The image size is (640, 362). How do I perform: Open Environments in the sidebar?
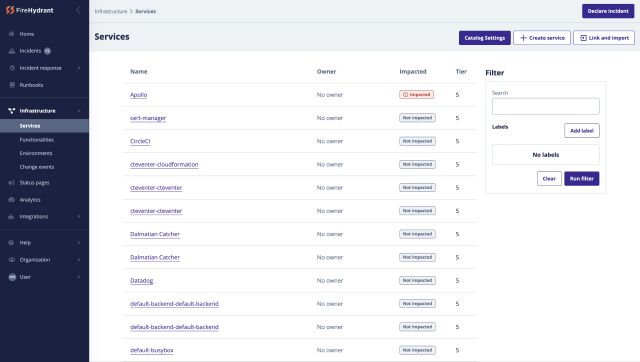[x=36, y=153]
